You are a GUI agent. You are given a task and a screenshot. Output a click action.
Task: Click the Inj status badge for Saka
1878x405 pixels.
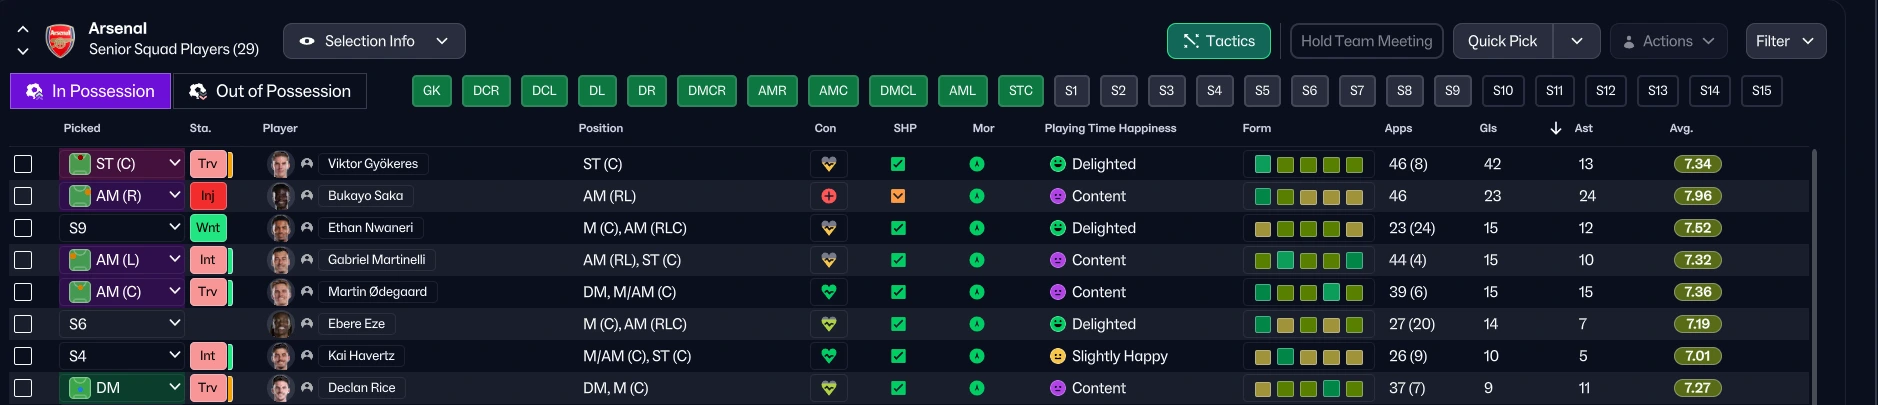coord(208,196)
